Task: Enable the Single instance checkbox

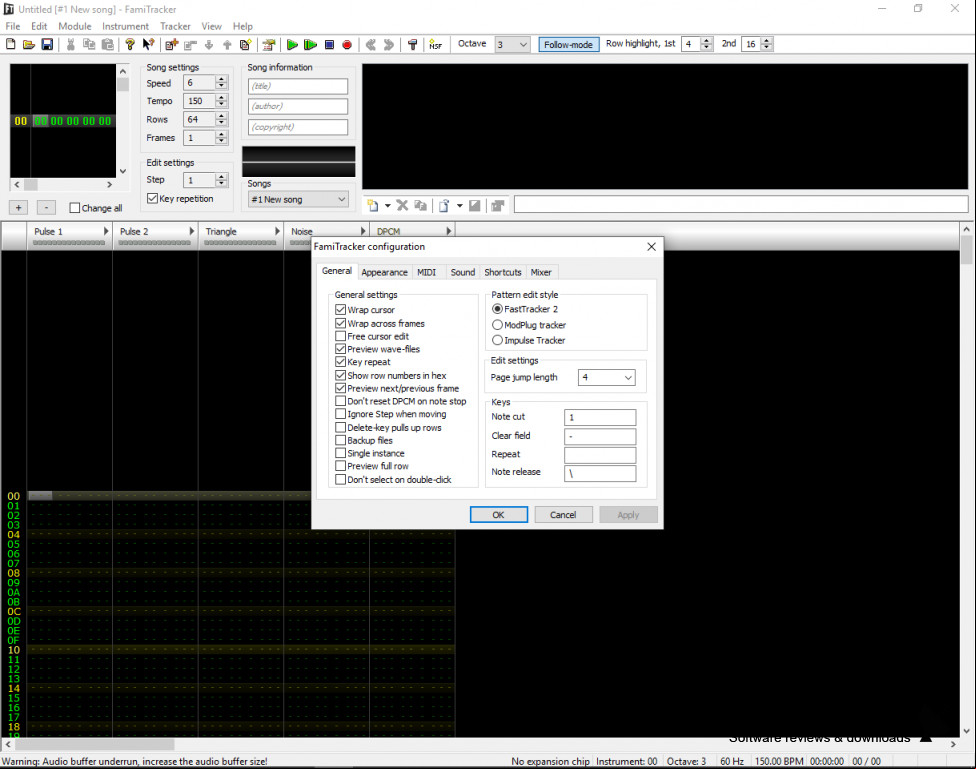Action: pyautogui.click(x=340, y=453)
